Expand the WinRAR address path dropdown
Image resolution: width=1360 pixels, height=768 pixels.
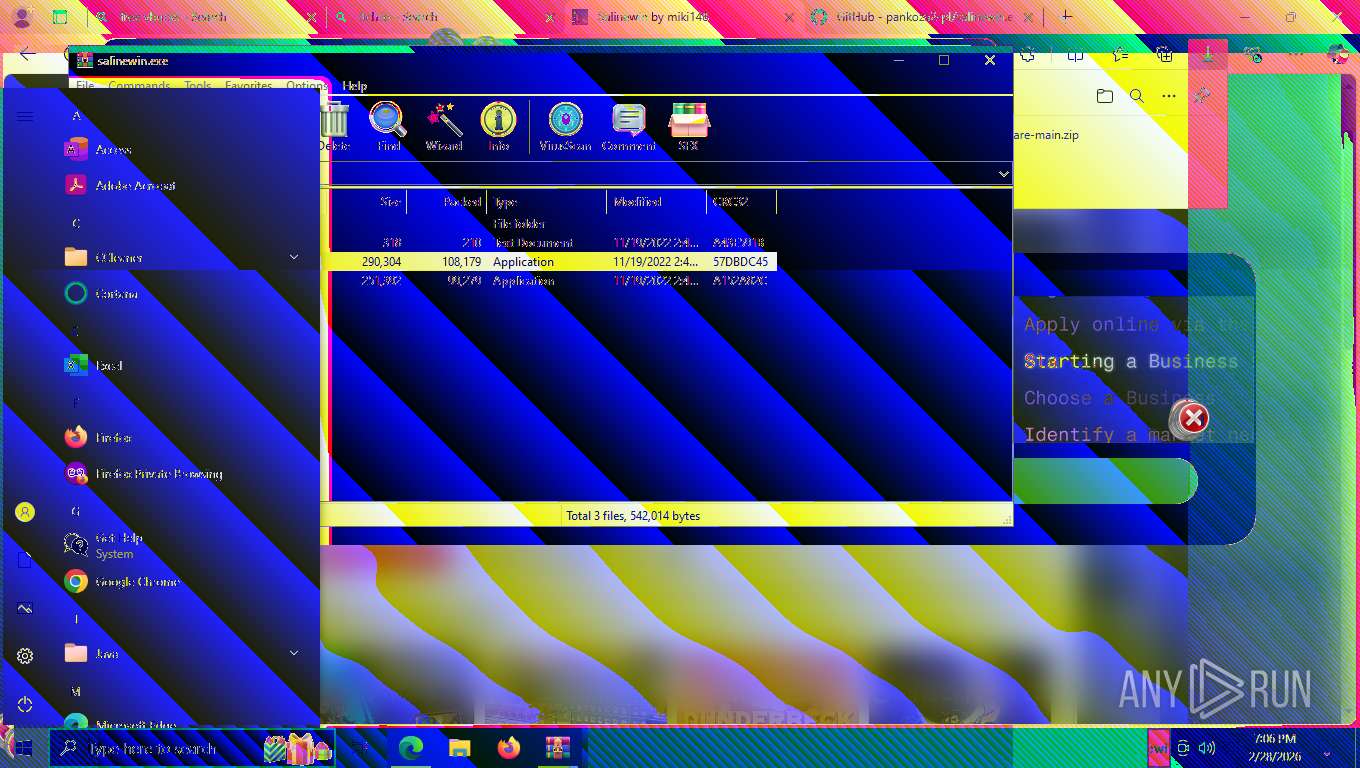[x=1004, y=174]
